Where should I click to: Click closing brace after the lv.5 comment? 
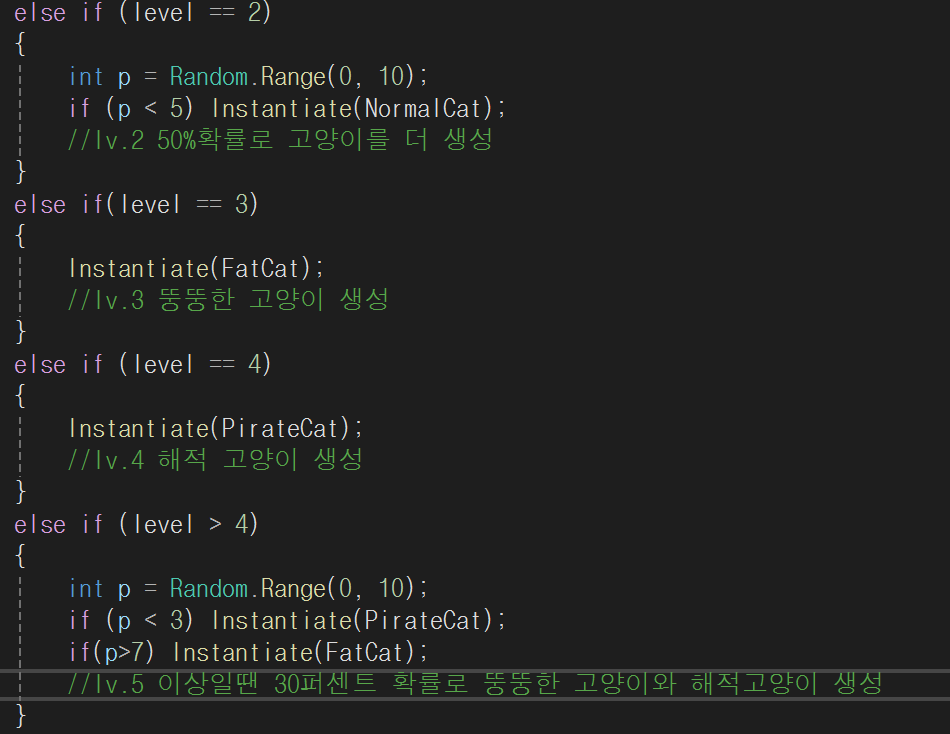point(21,716)
